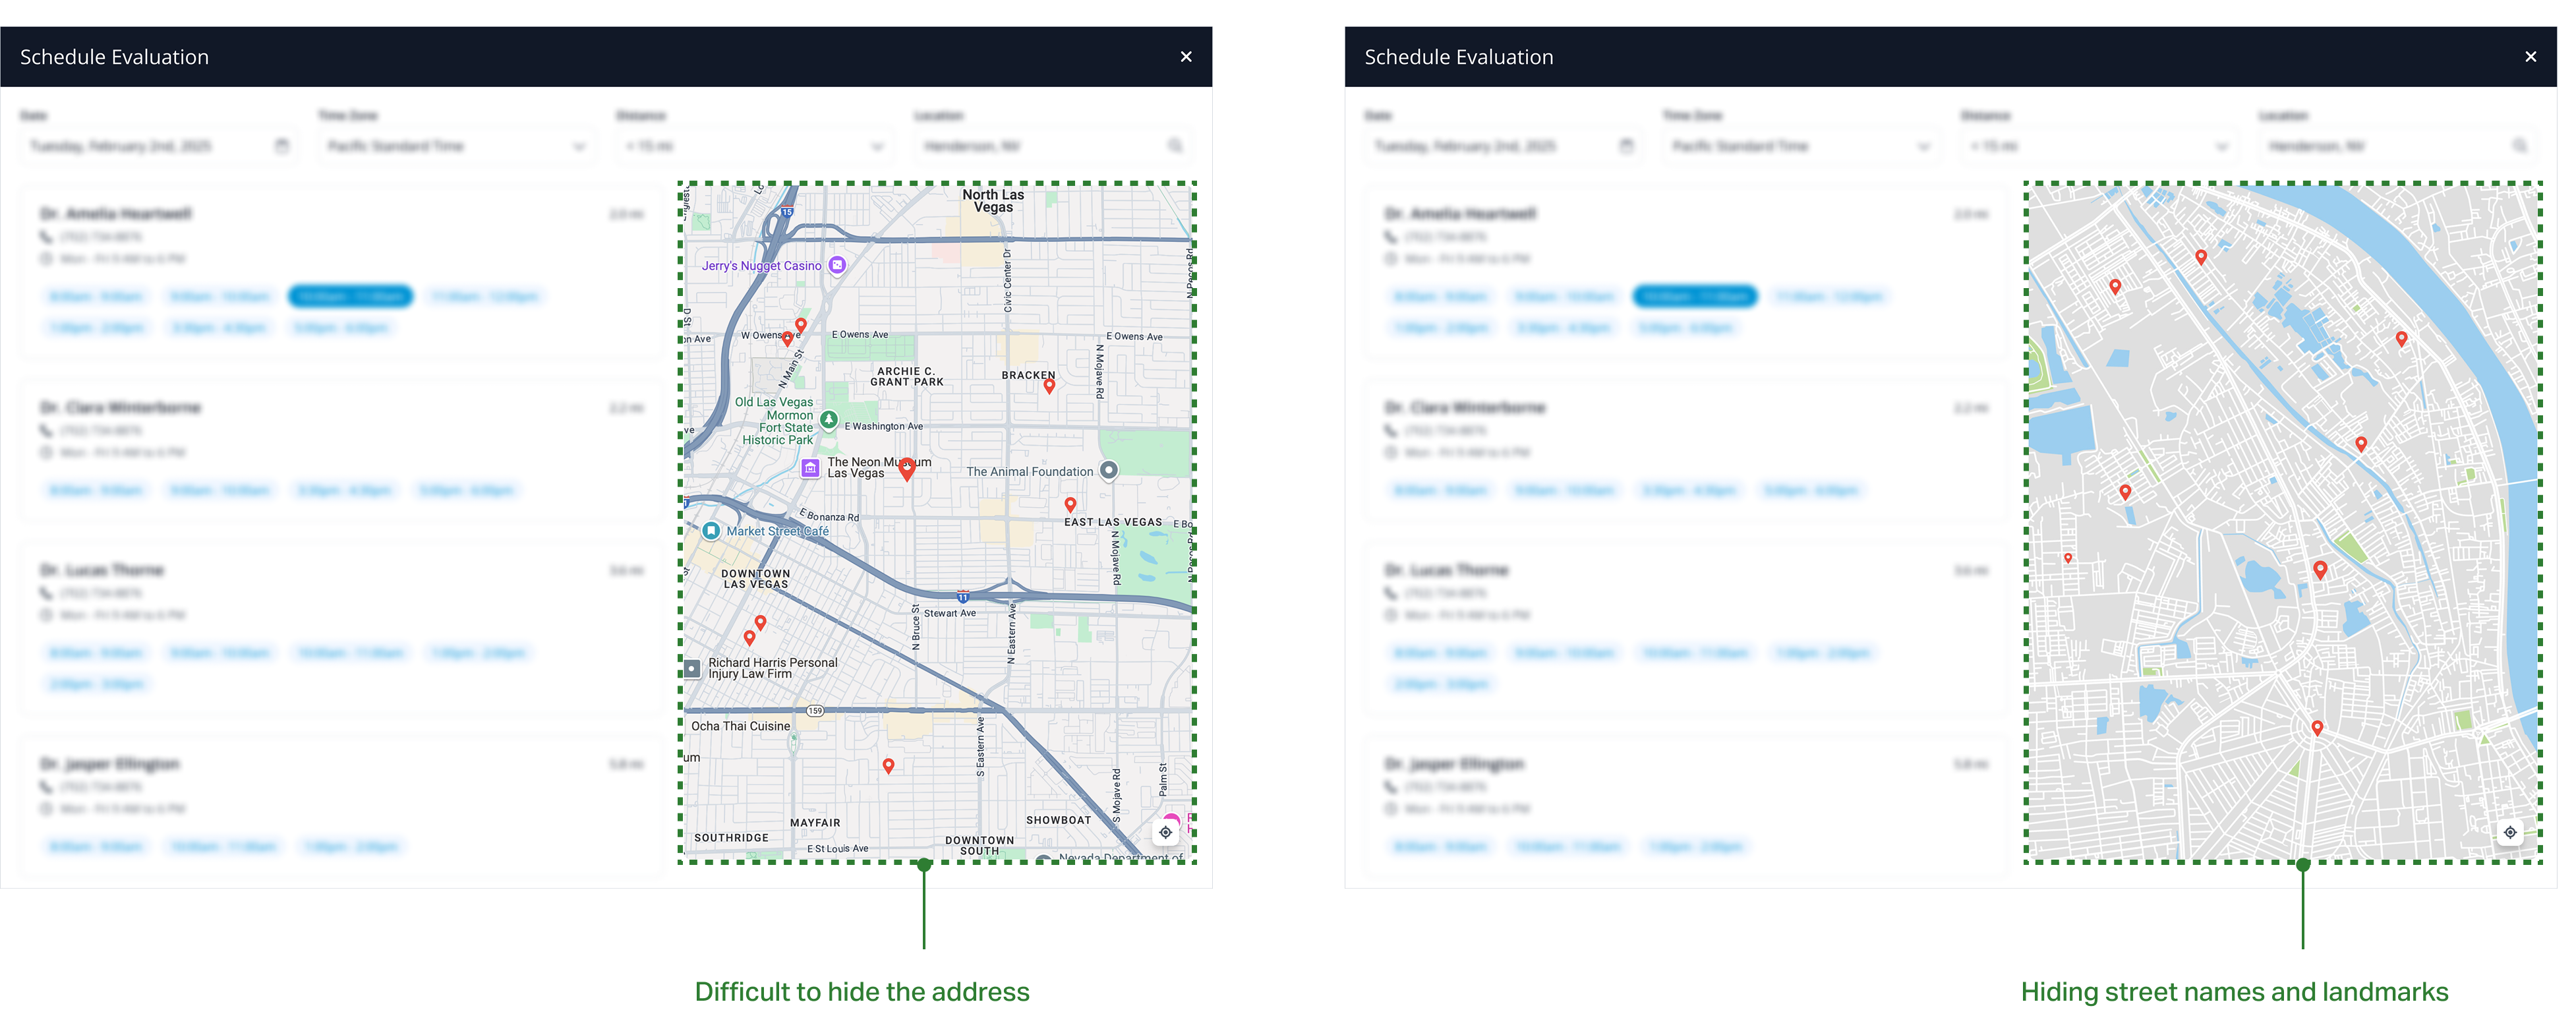The width and height of the screenshot is (2576, 1035).
Task: Select the red pin next to BRACKEN label
Action: [1049, 386]
